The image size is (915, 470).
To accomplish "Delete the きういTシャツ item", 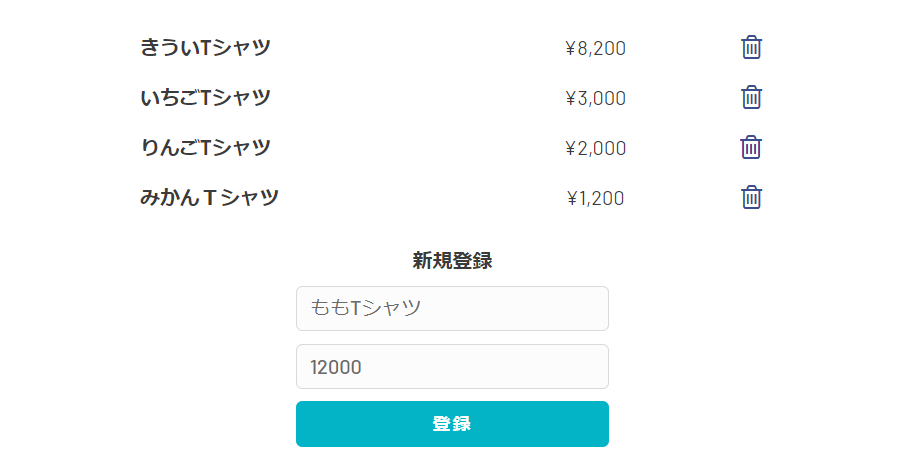I will (x=752, y=48).
